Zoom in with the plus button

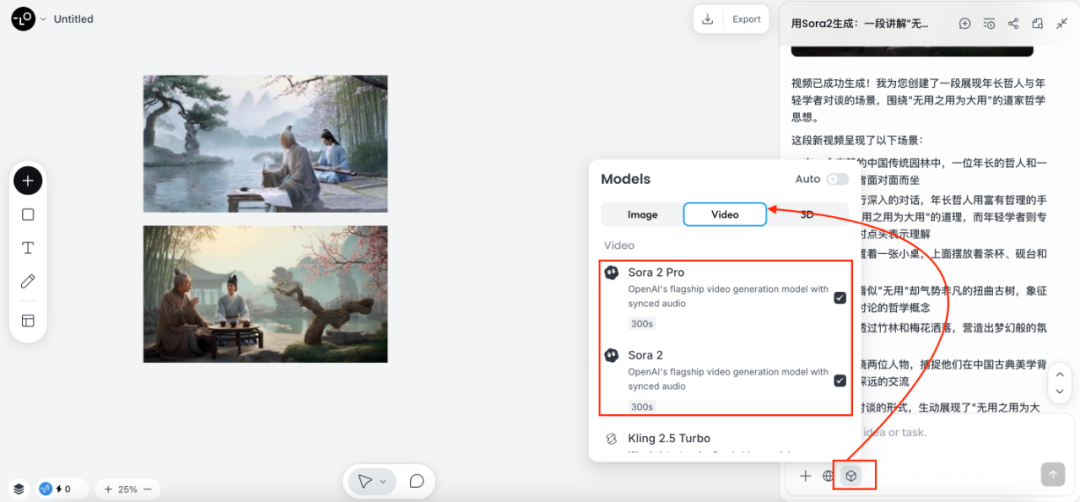pos(108,490)
